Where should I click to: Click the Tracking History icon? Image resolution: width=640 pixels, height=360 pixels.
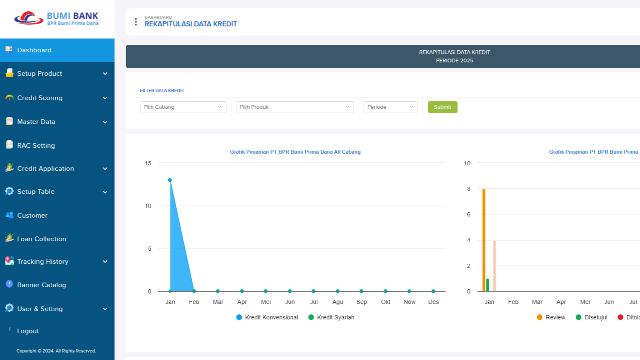(x=9, y=261)
